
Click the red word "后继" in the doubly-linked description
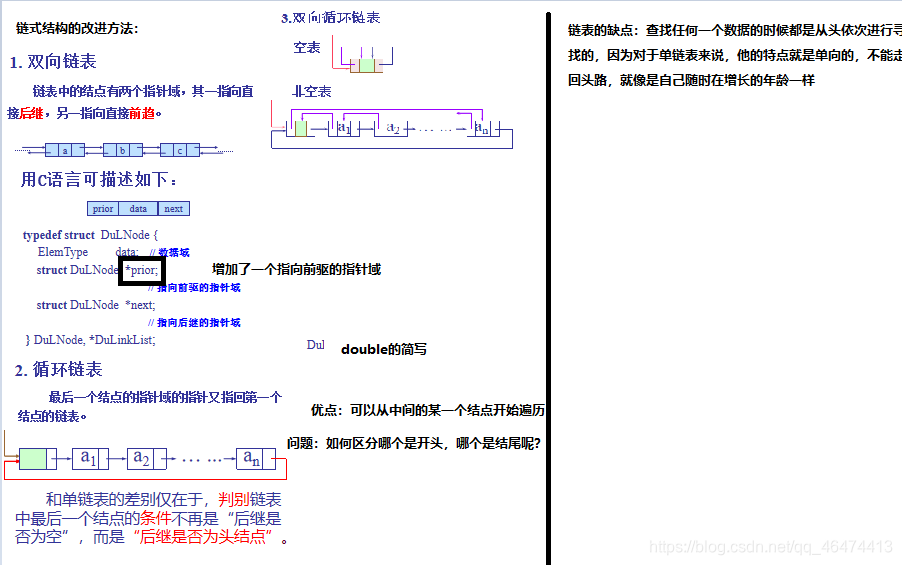click(x=32, y=113)
